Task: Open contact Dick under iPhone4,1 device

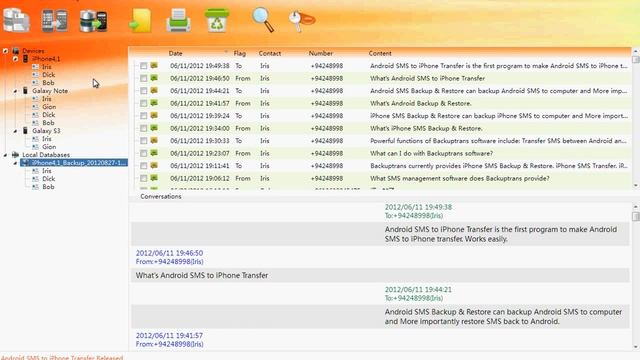Action: coord(48,75)
